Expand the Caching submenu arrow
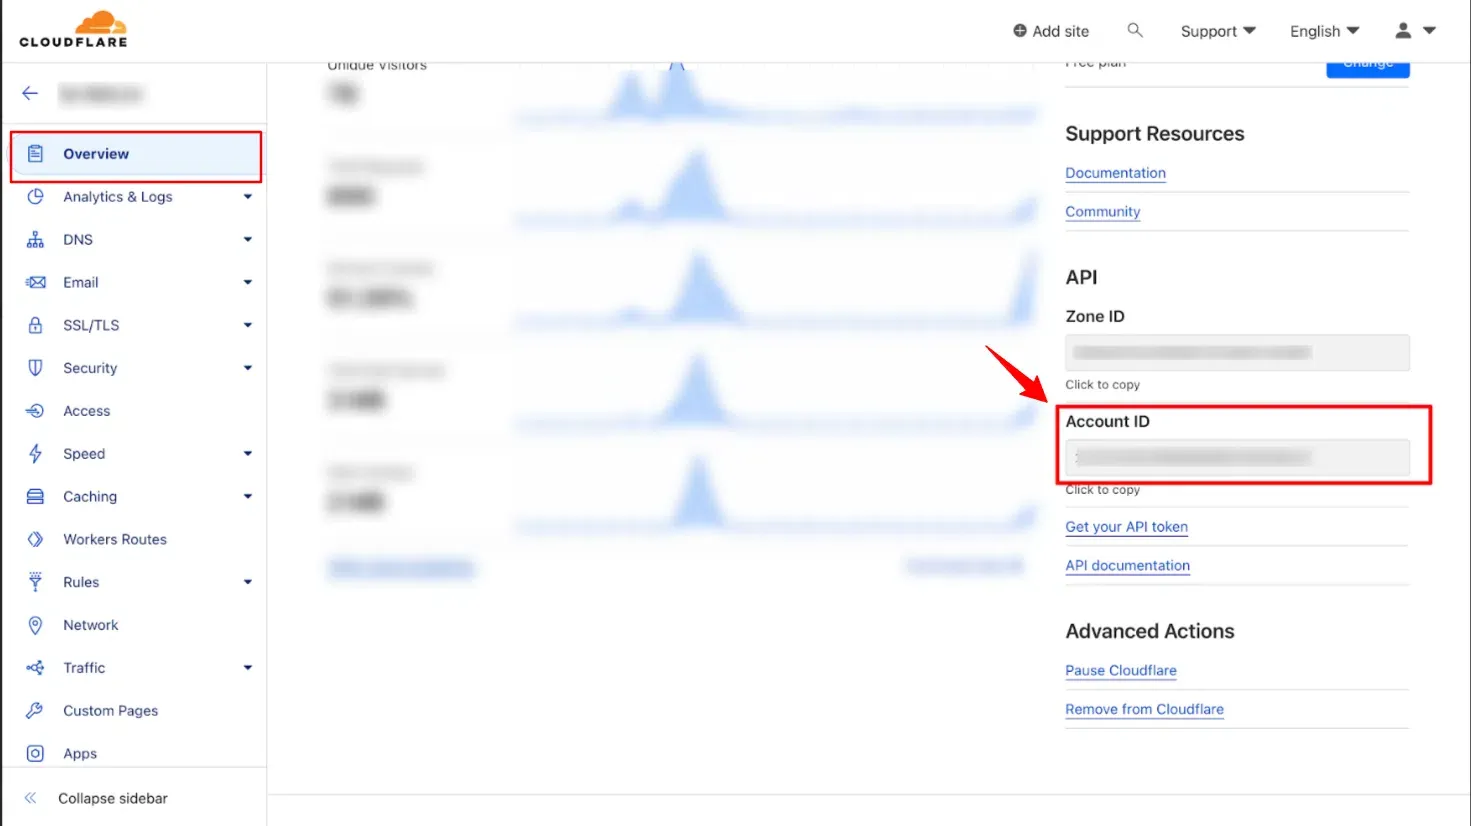1471x826 pixels. click(248, 497)
